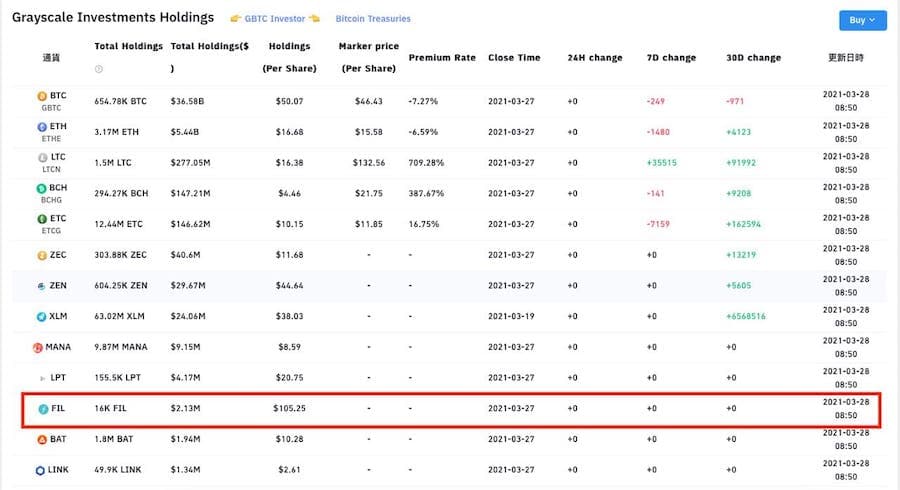The image size is (900, 490).
Task: Click the 7D change column header
Action: click(x=671, y=57)
